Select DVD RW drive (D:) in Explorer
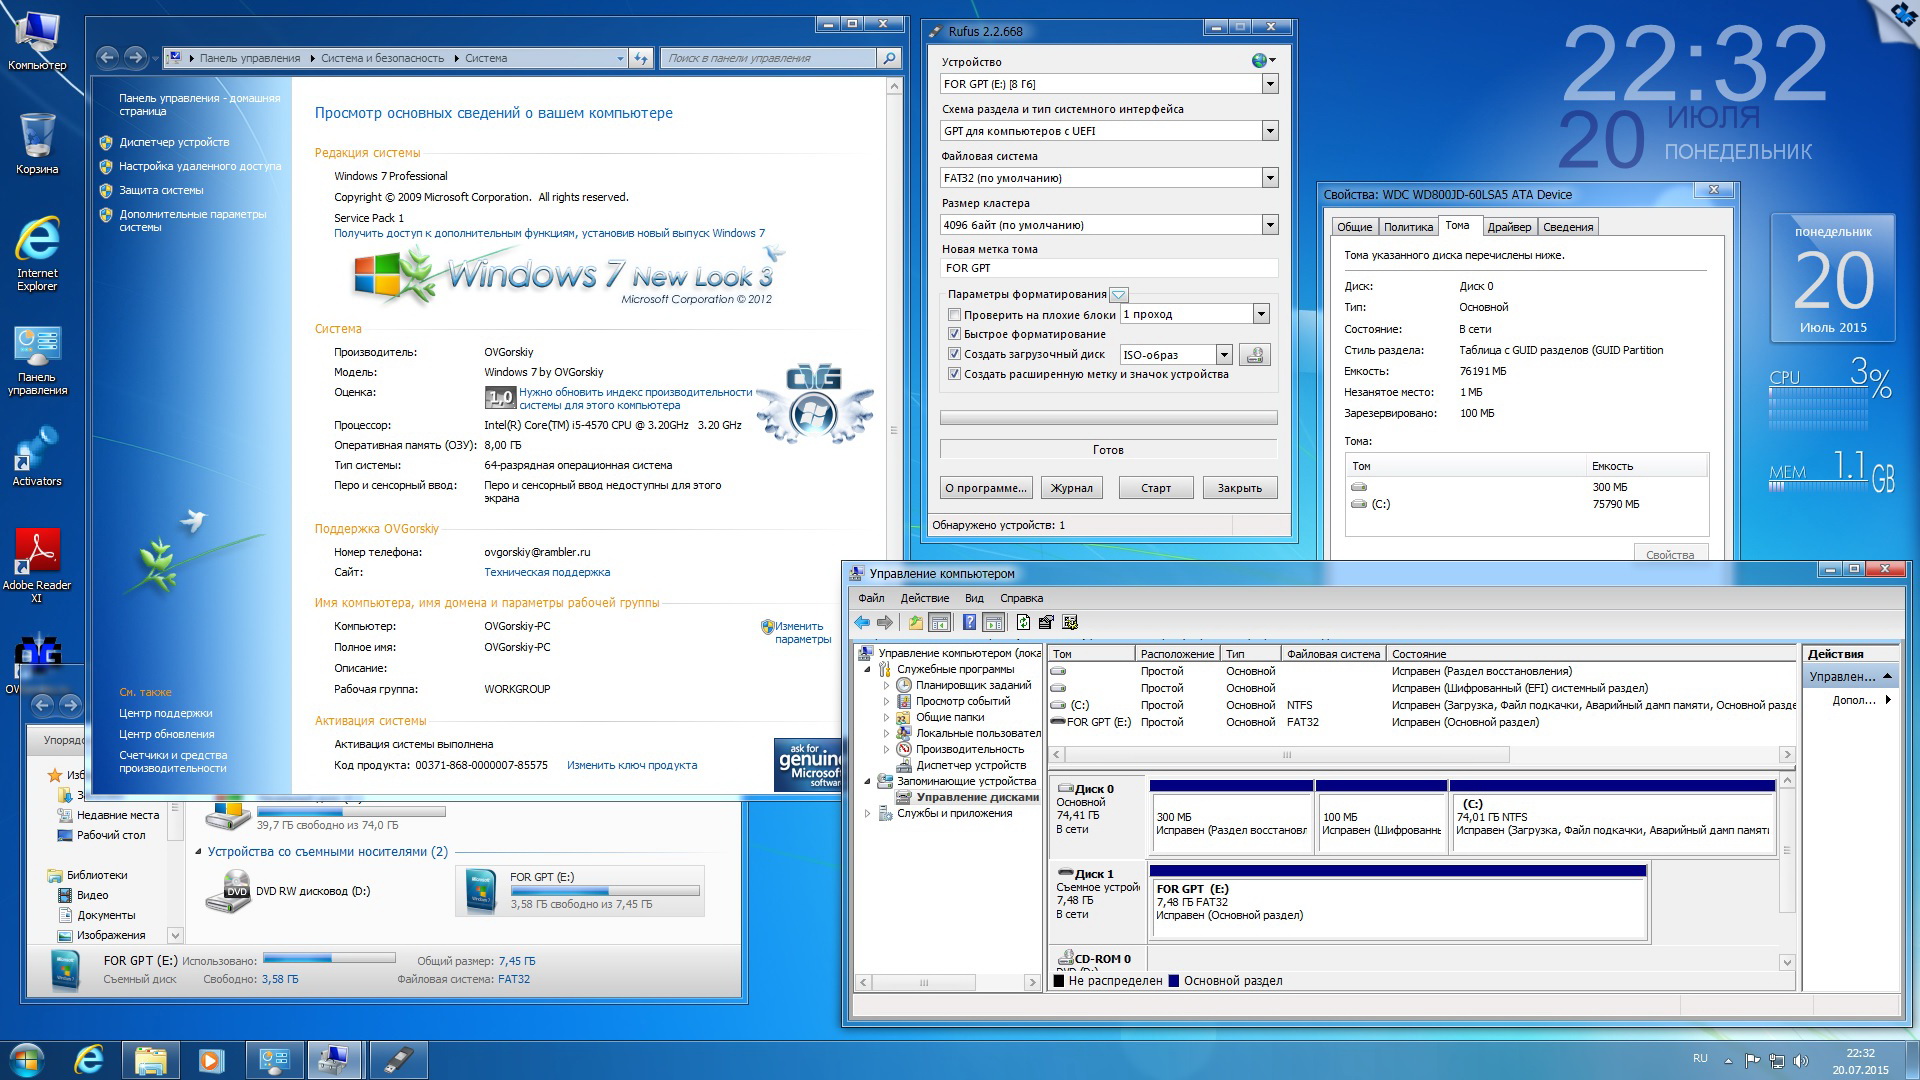 pyautogui.click(x=290, y=891)
